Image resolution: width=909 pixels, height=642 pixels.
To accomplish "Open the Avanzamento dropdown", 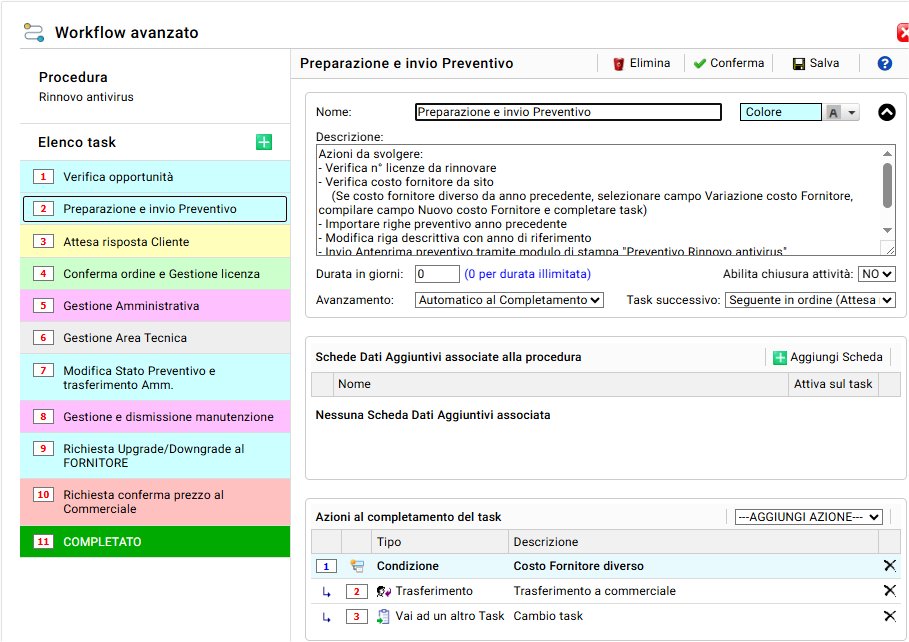I will click(509, 300).
